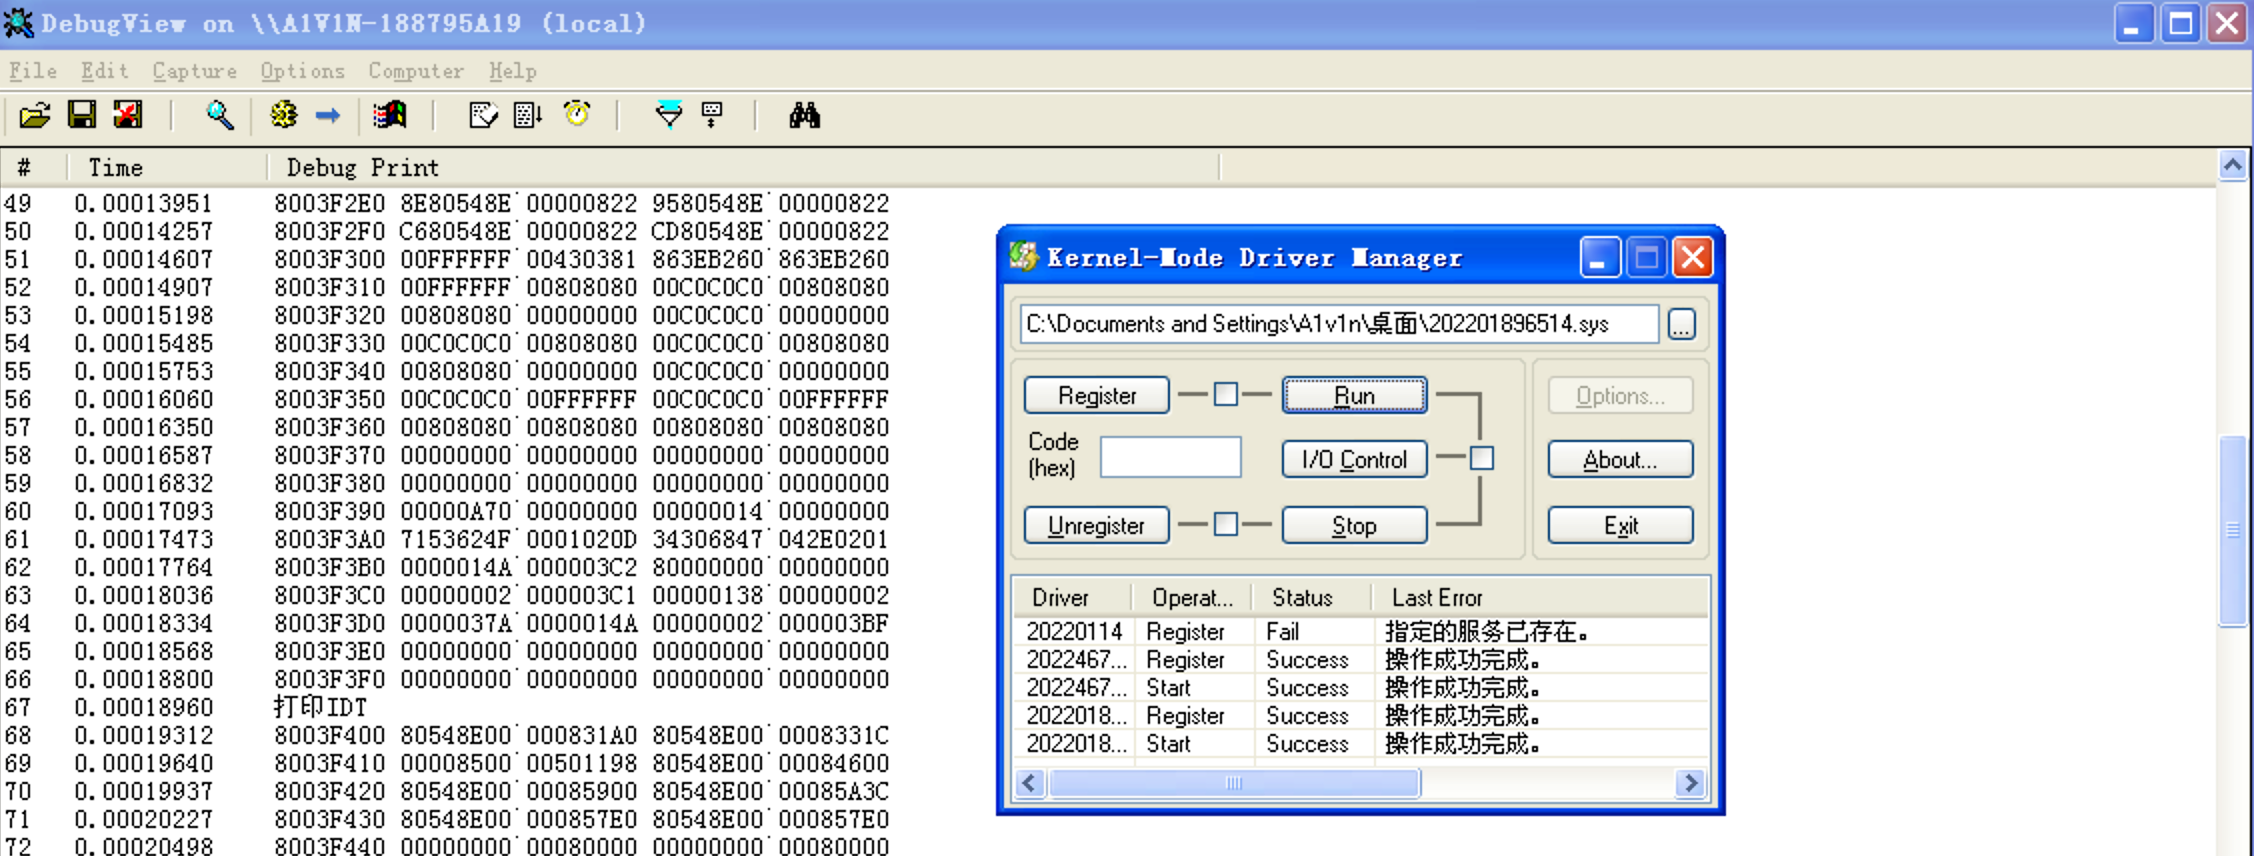This screenshot has width=2254, height=856.
Task: Click the Unregister button
Action: tap(1097, 525)
